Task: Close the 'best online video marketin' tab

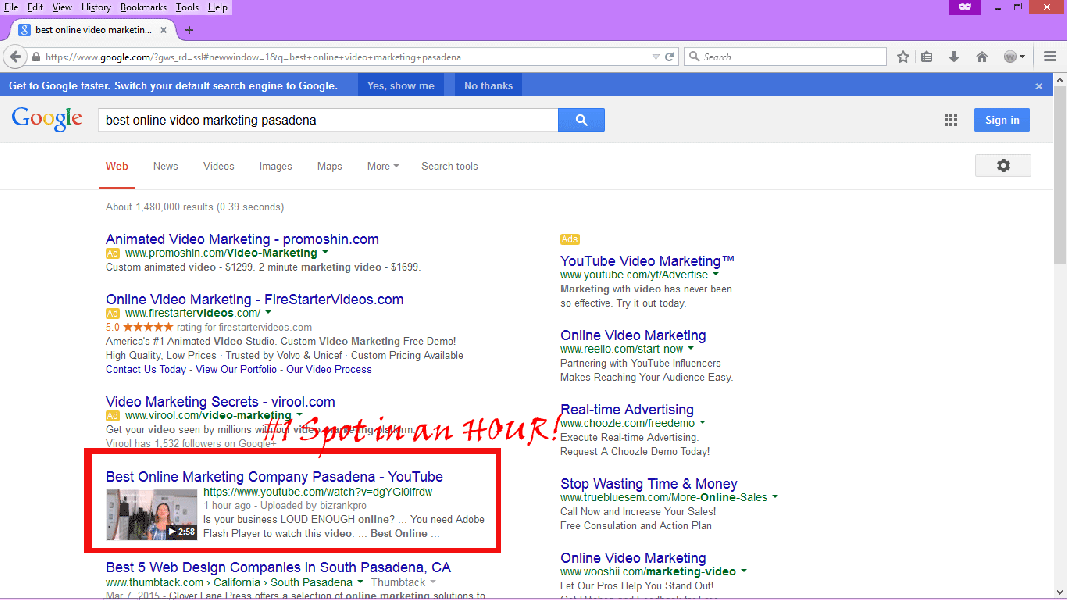Action: [163, 30]
